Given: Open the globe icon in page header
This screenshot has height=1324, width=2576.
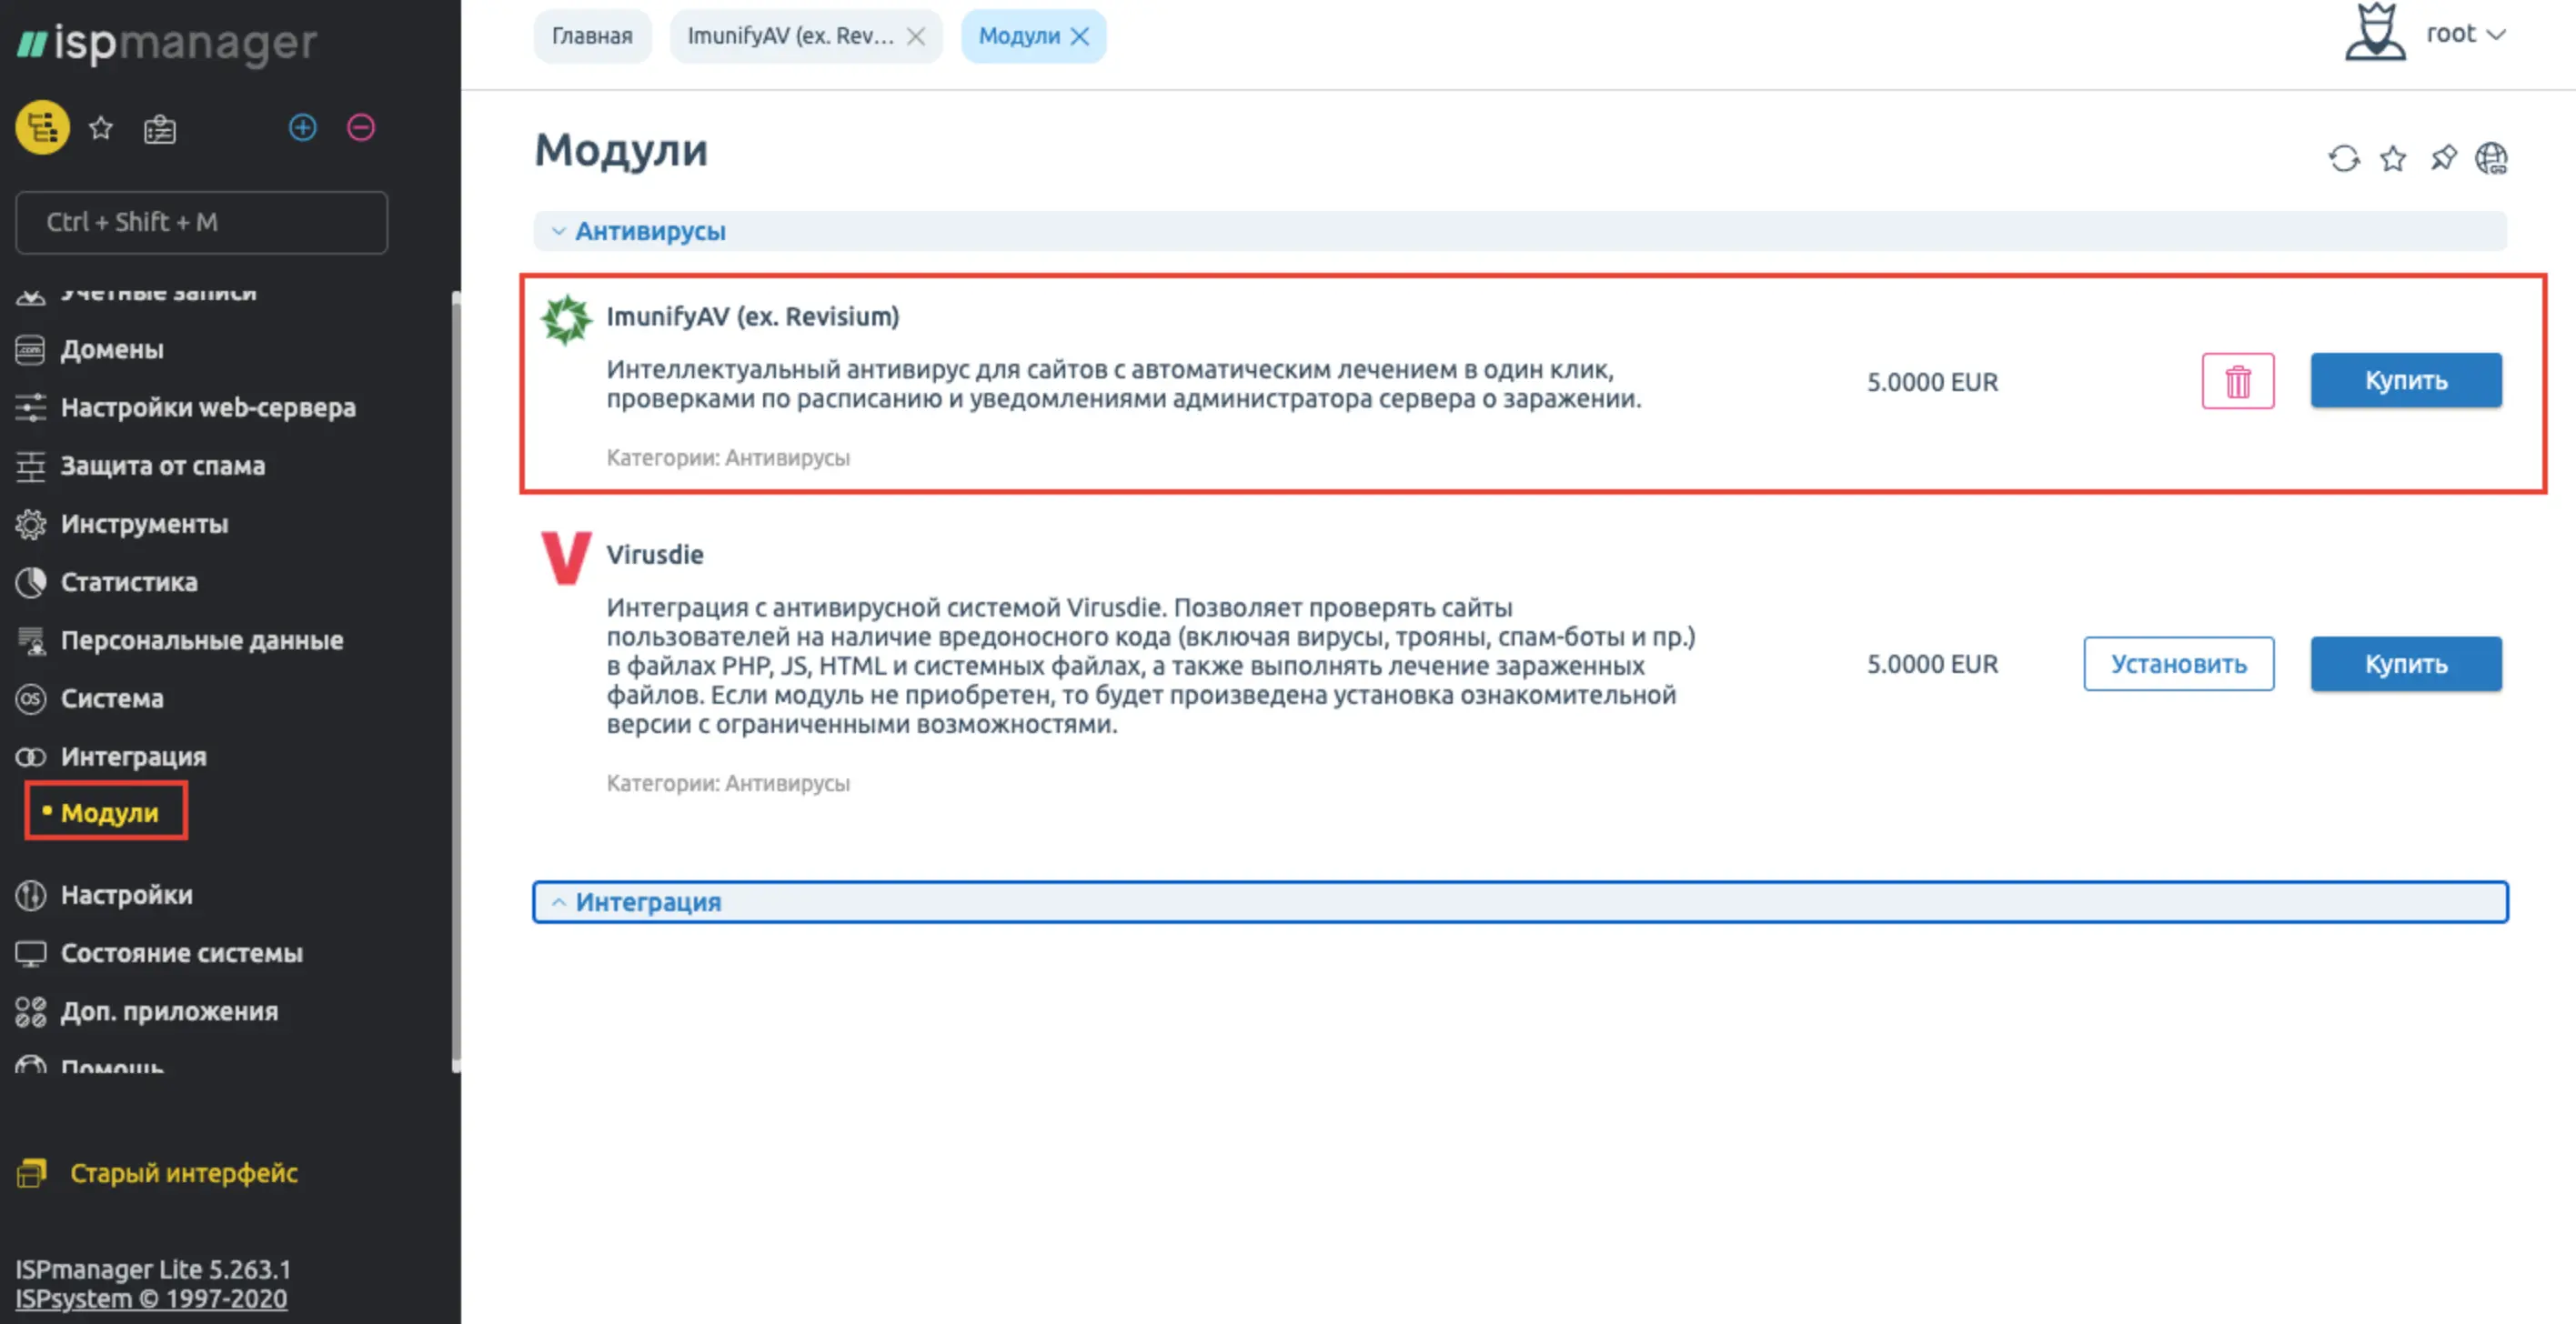Looking at the screenshot, I should pos(2491,158).
